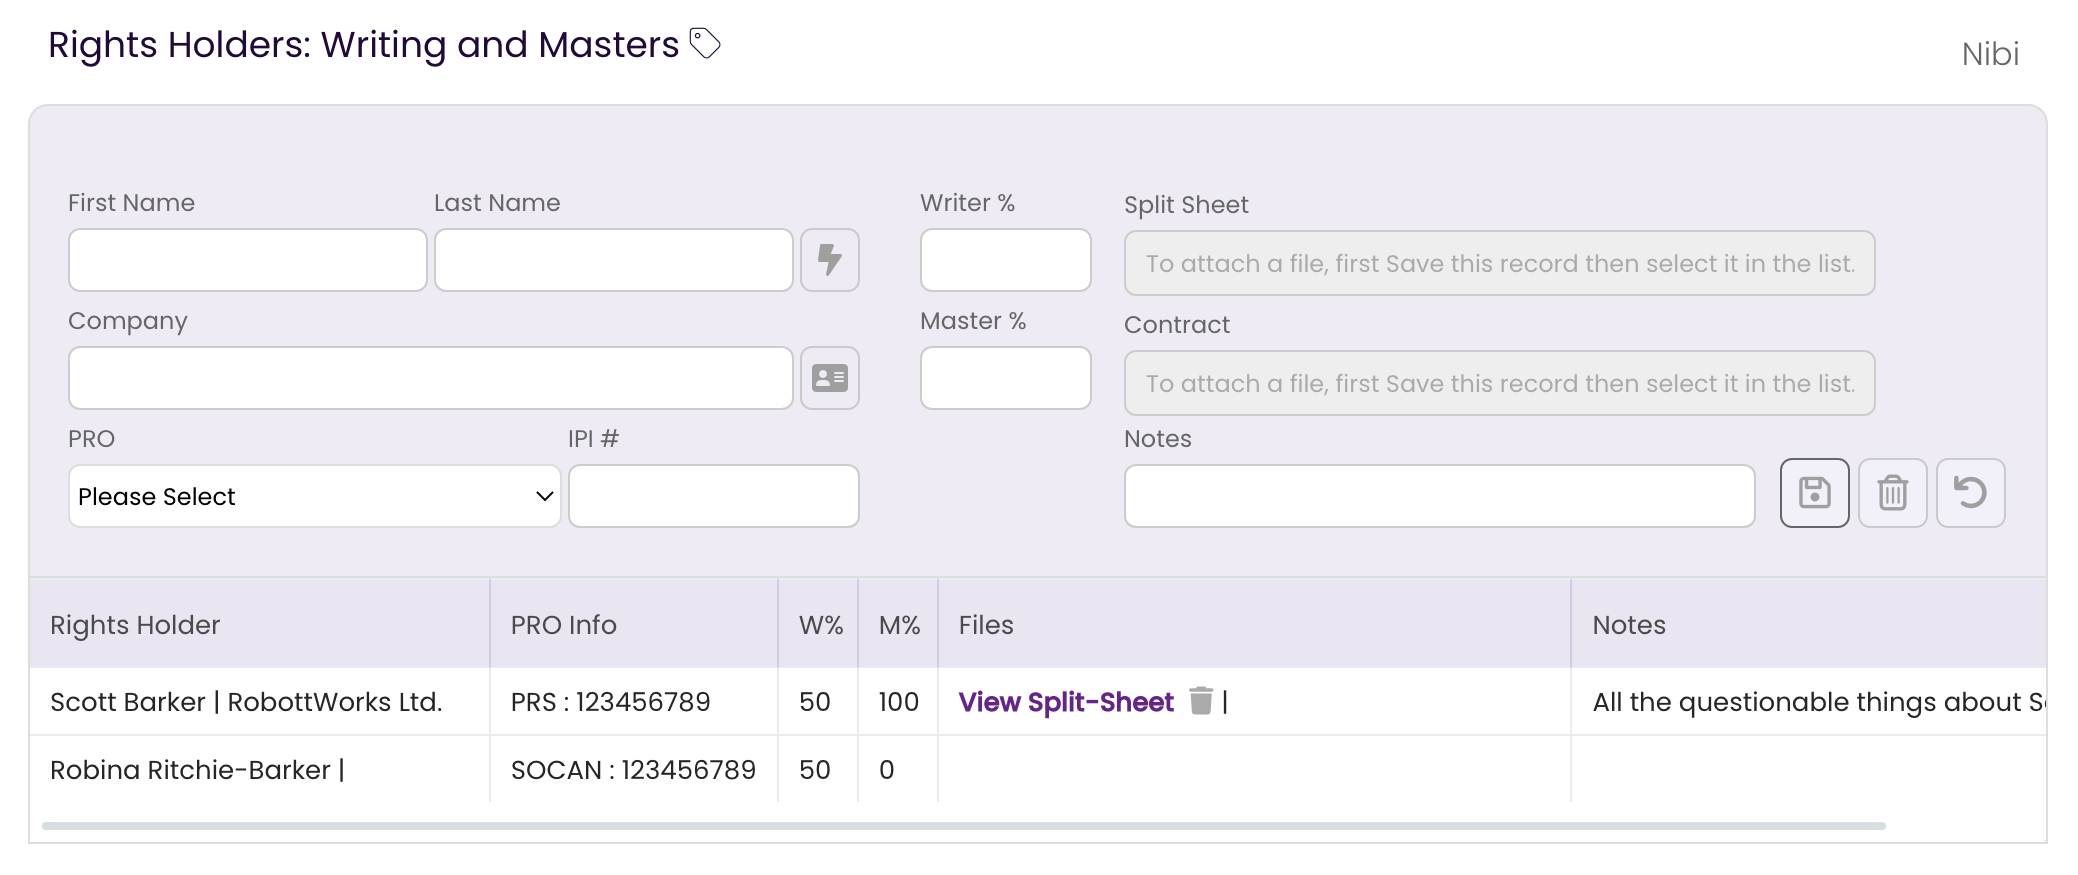
Task: Open the View Split-Sheet link
Action: click(1066, 702)
